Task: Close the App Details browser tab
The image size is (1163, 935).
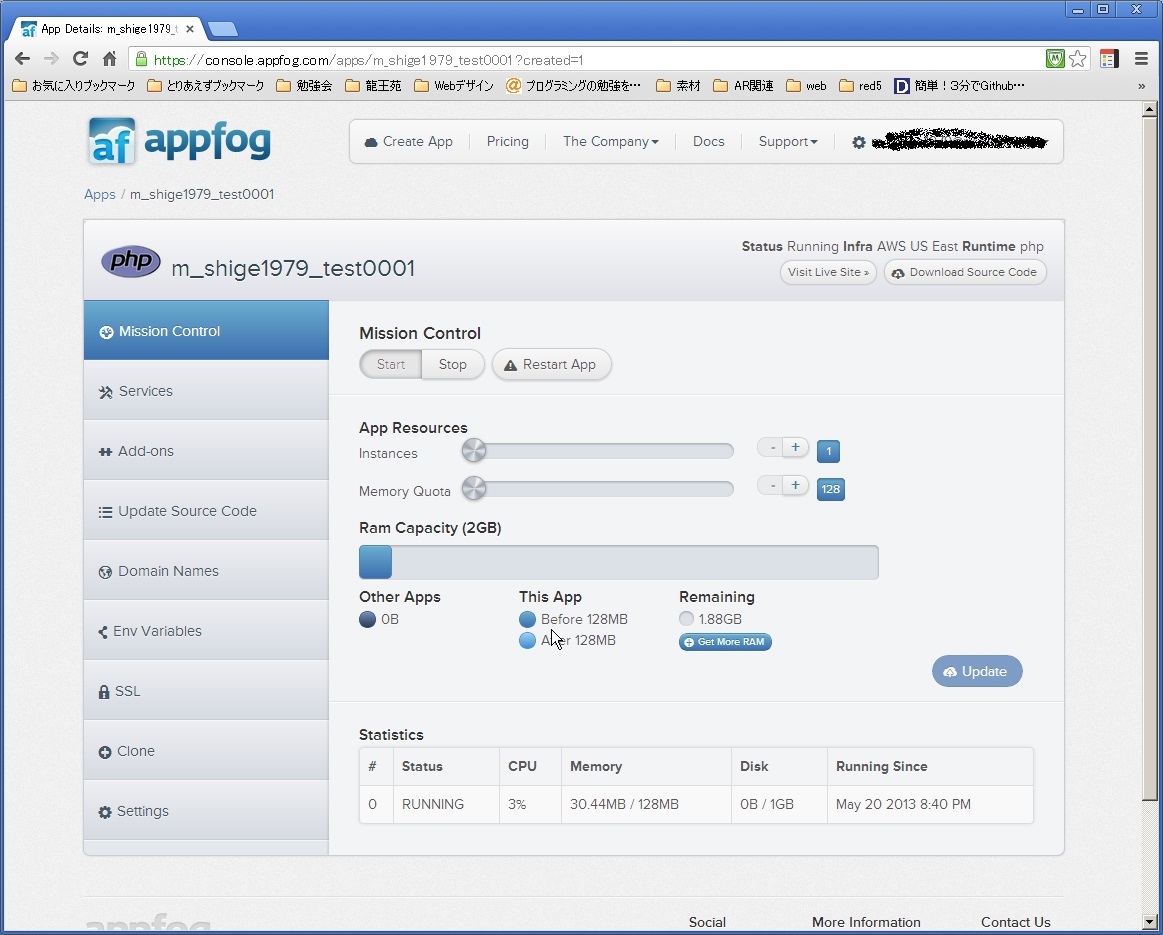Action: (x=190, y=29)
